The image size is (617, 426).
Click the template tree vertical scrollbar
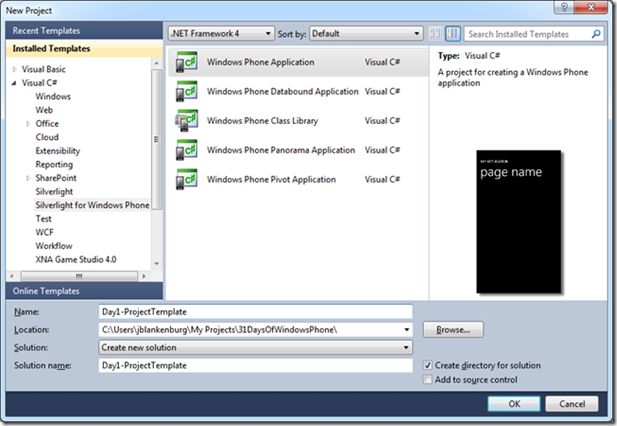tap(157, 139)
